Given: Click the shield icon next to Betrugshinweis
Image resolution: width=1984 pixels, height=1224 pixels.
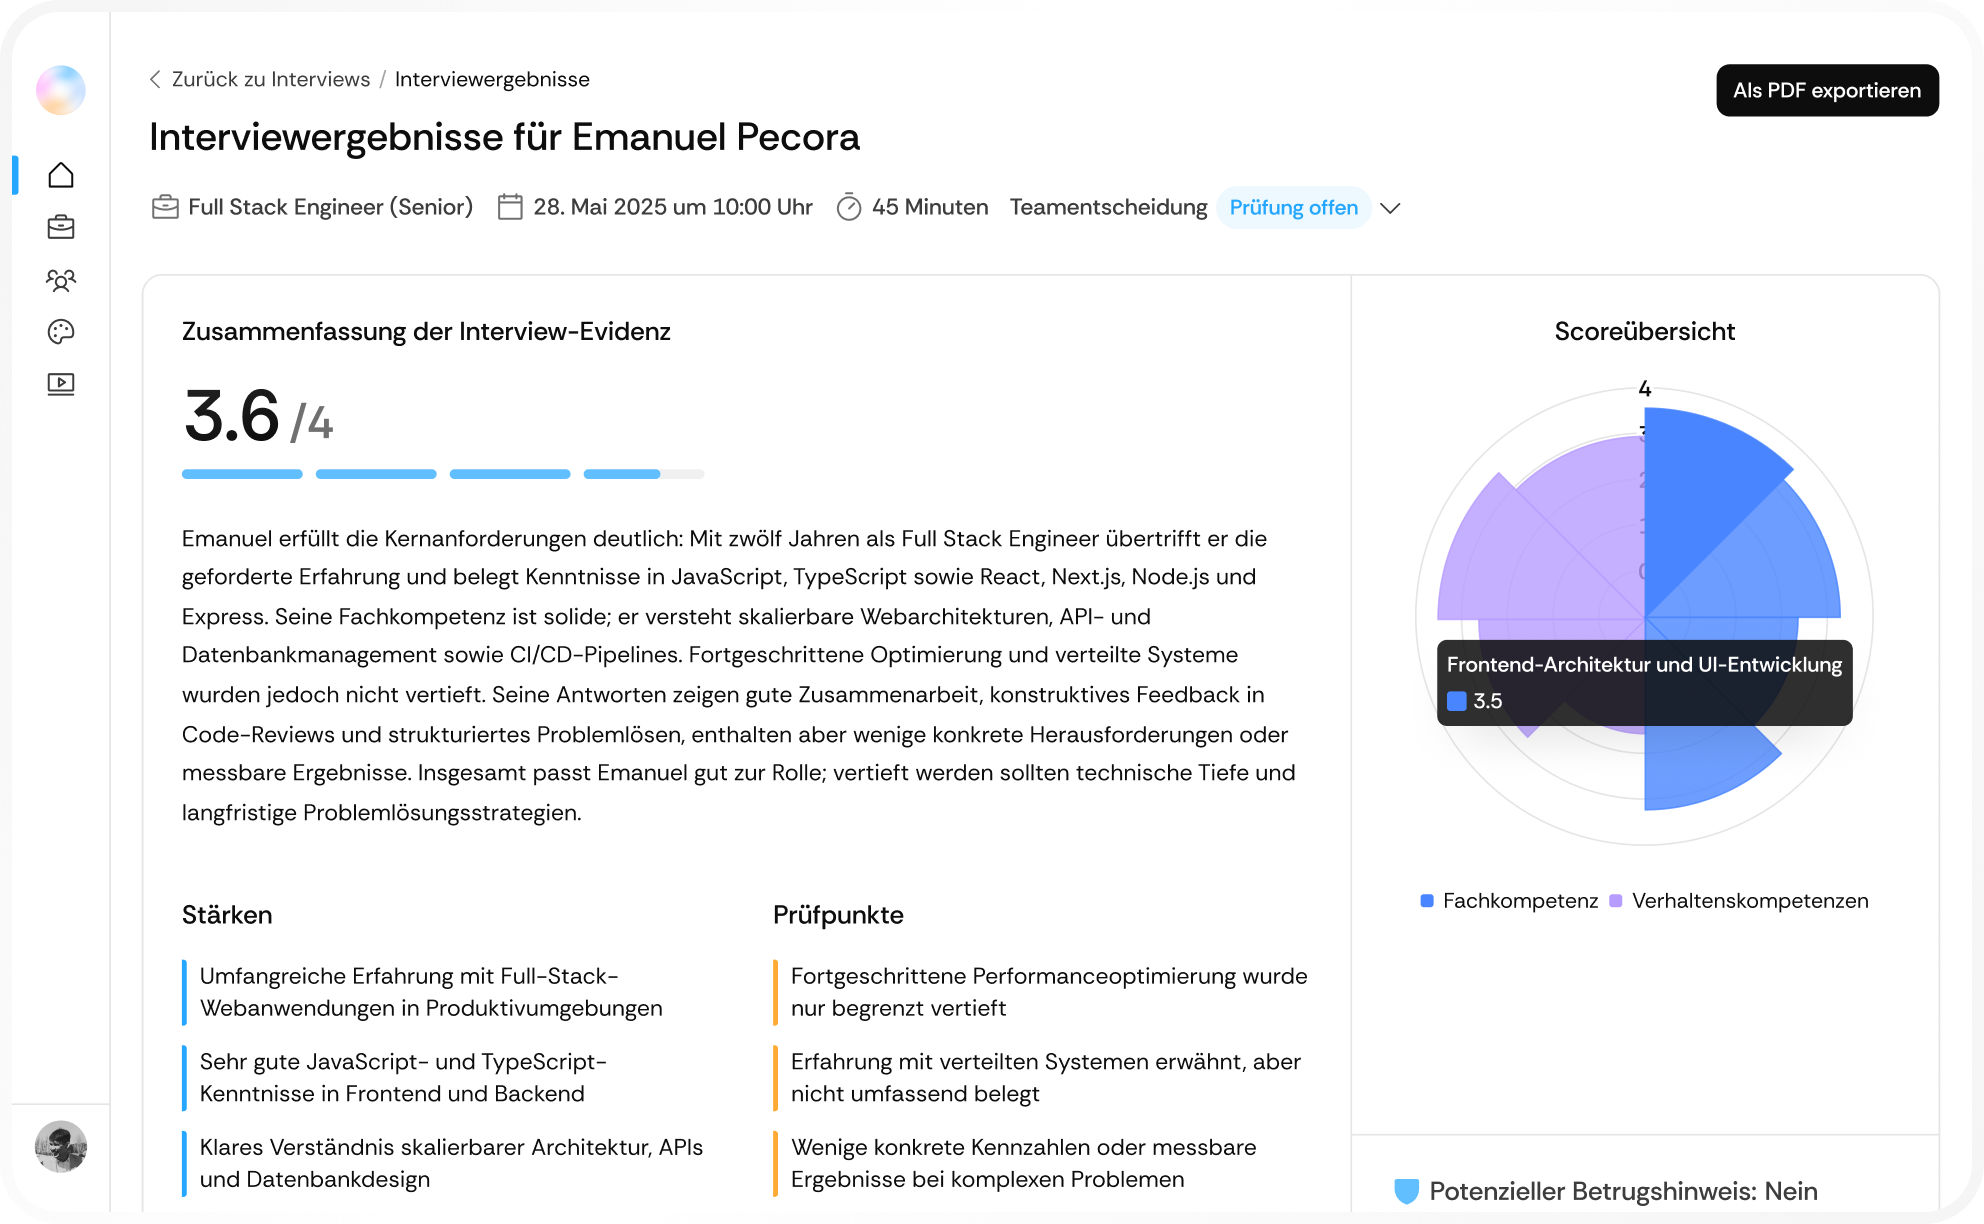Looking at the screenshot, I should pyautogui.click(x=1407, y=1191).
